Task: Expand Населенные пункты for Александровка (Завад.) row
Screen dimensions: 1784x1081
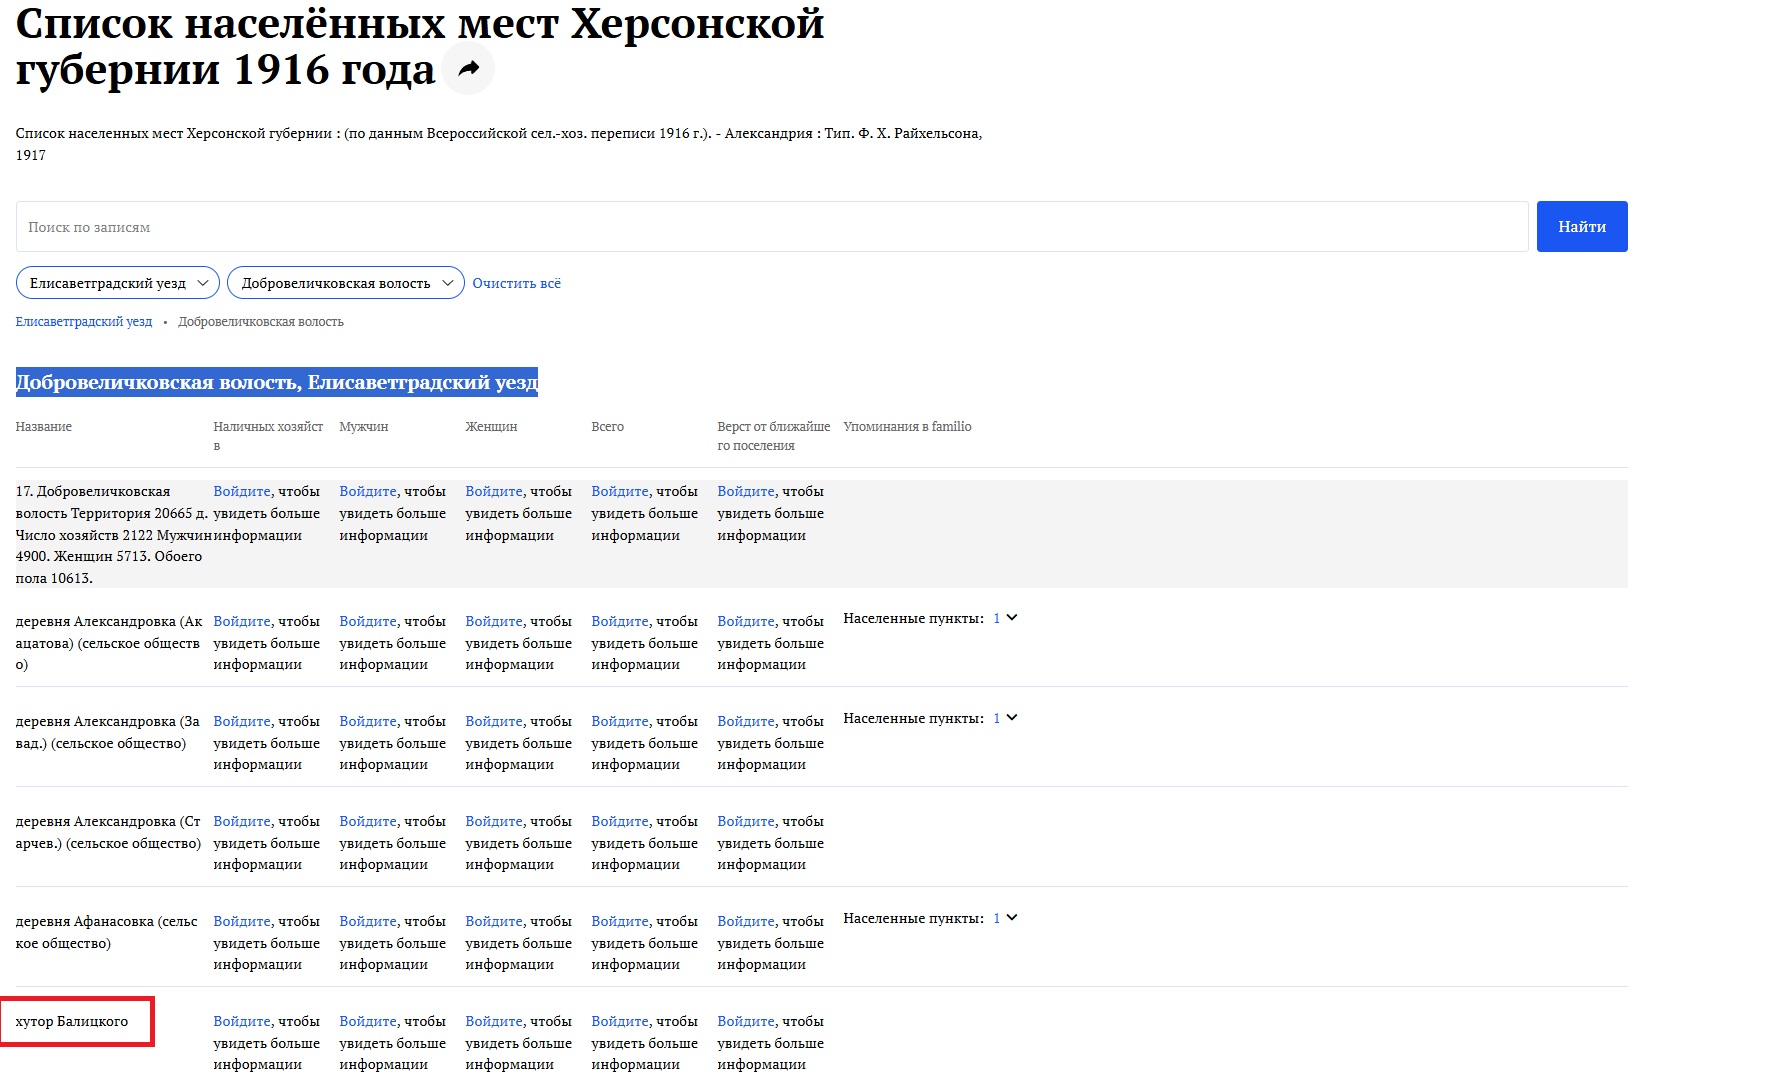Action: 1012,718
